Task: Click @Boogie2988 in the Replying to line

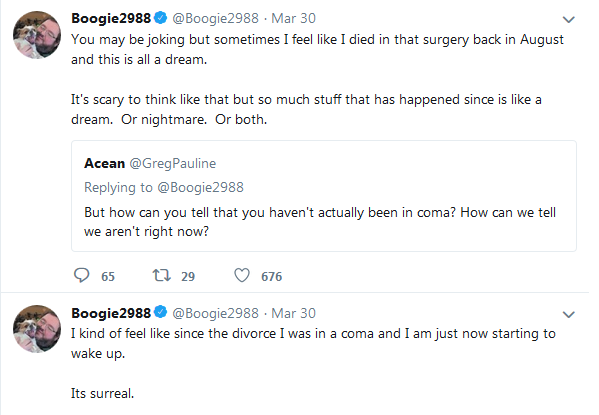Action: coord(201,187)
